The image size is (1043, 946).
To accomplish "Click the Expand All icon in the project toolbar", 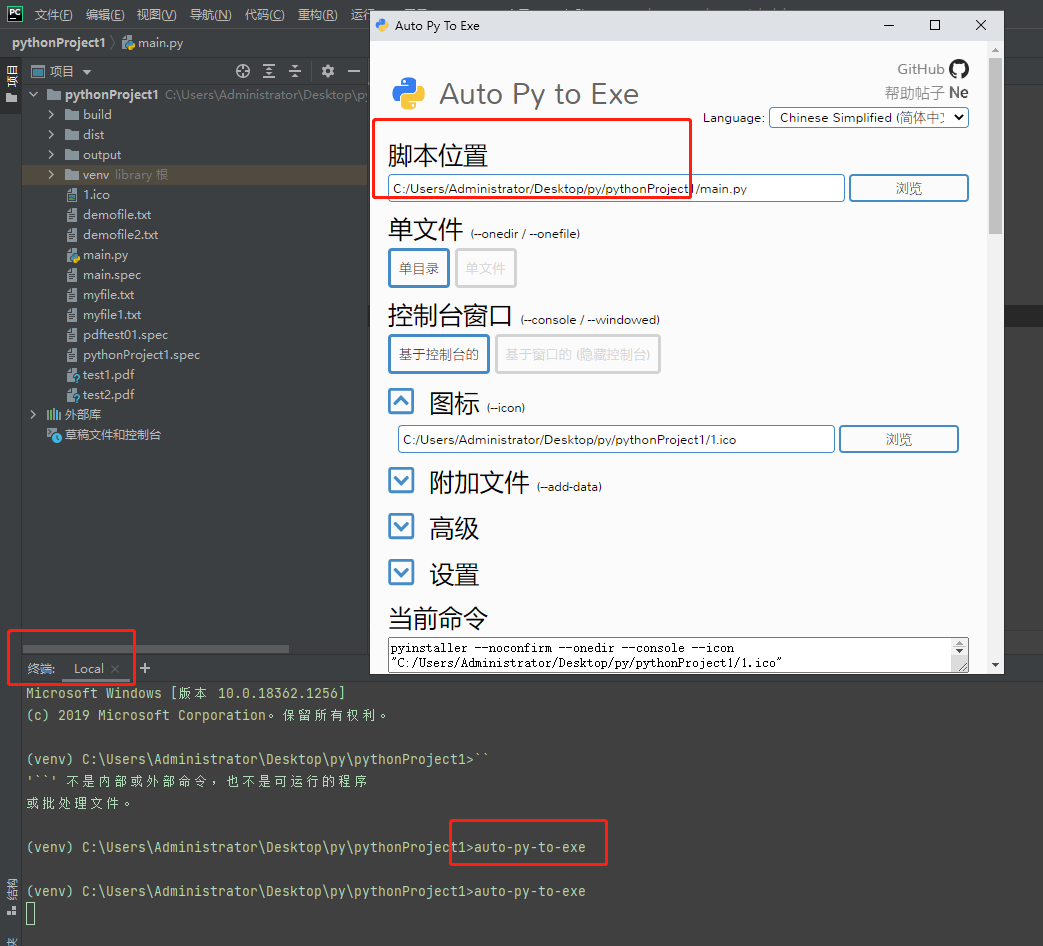I will [x=269, y=71].
